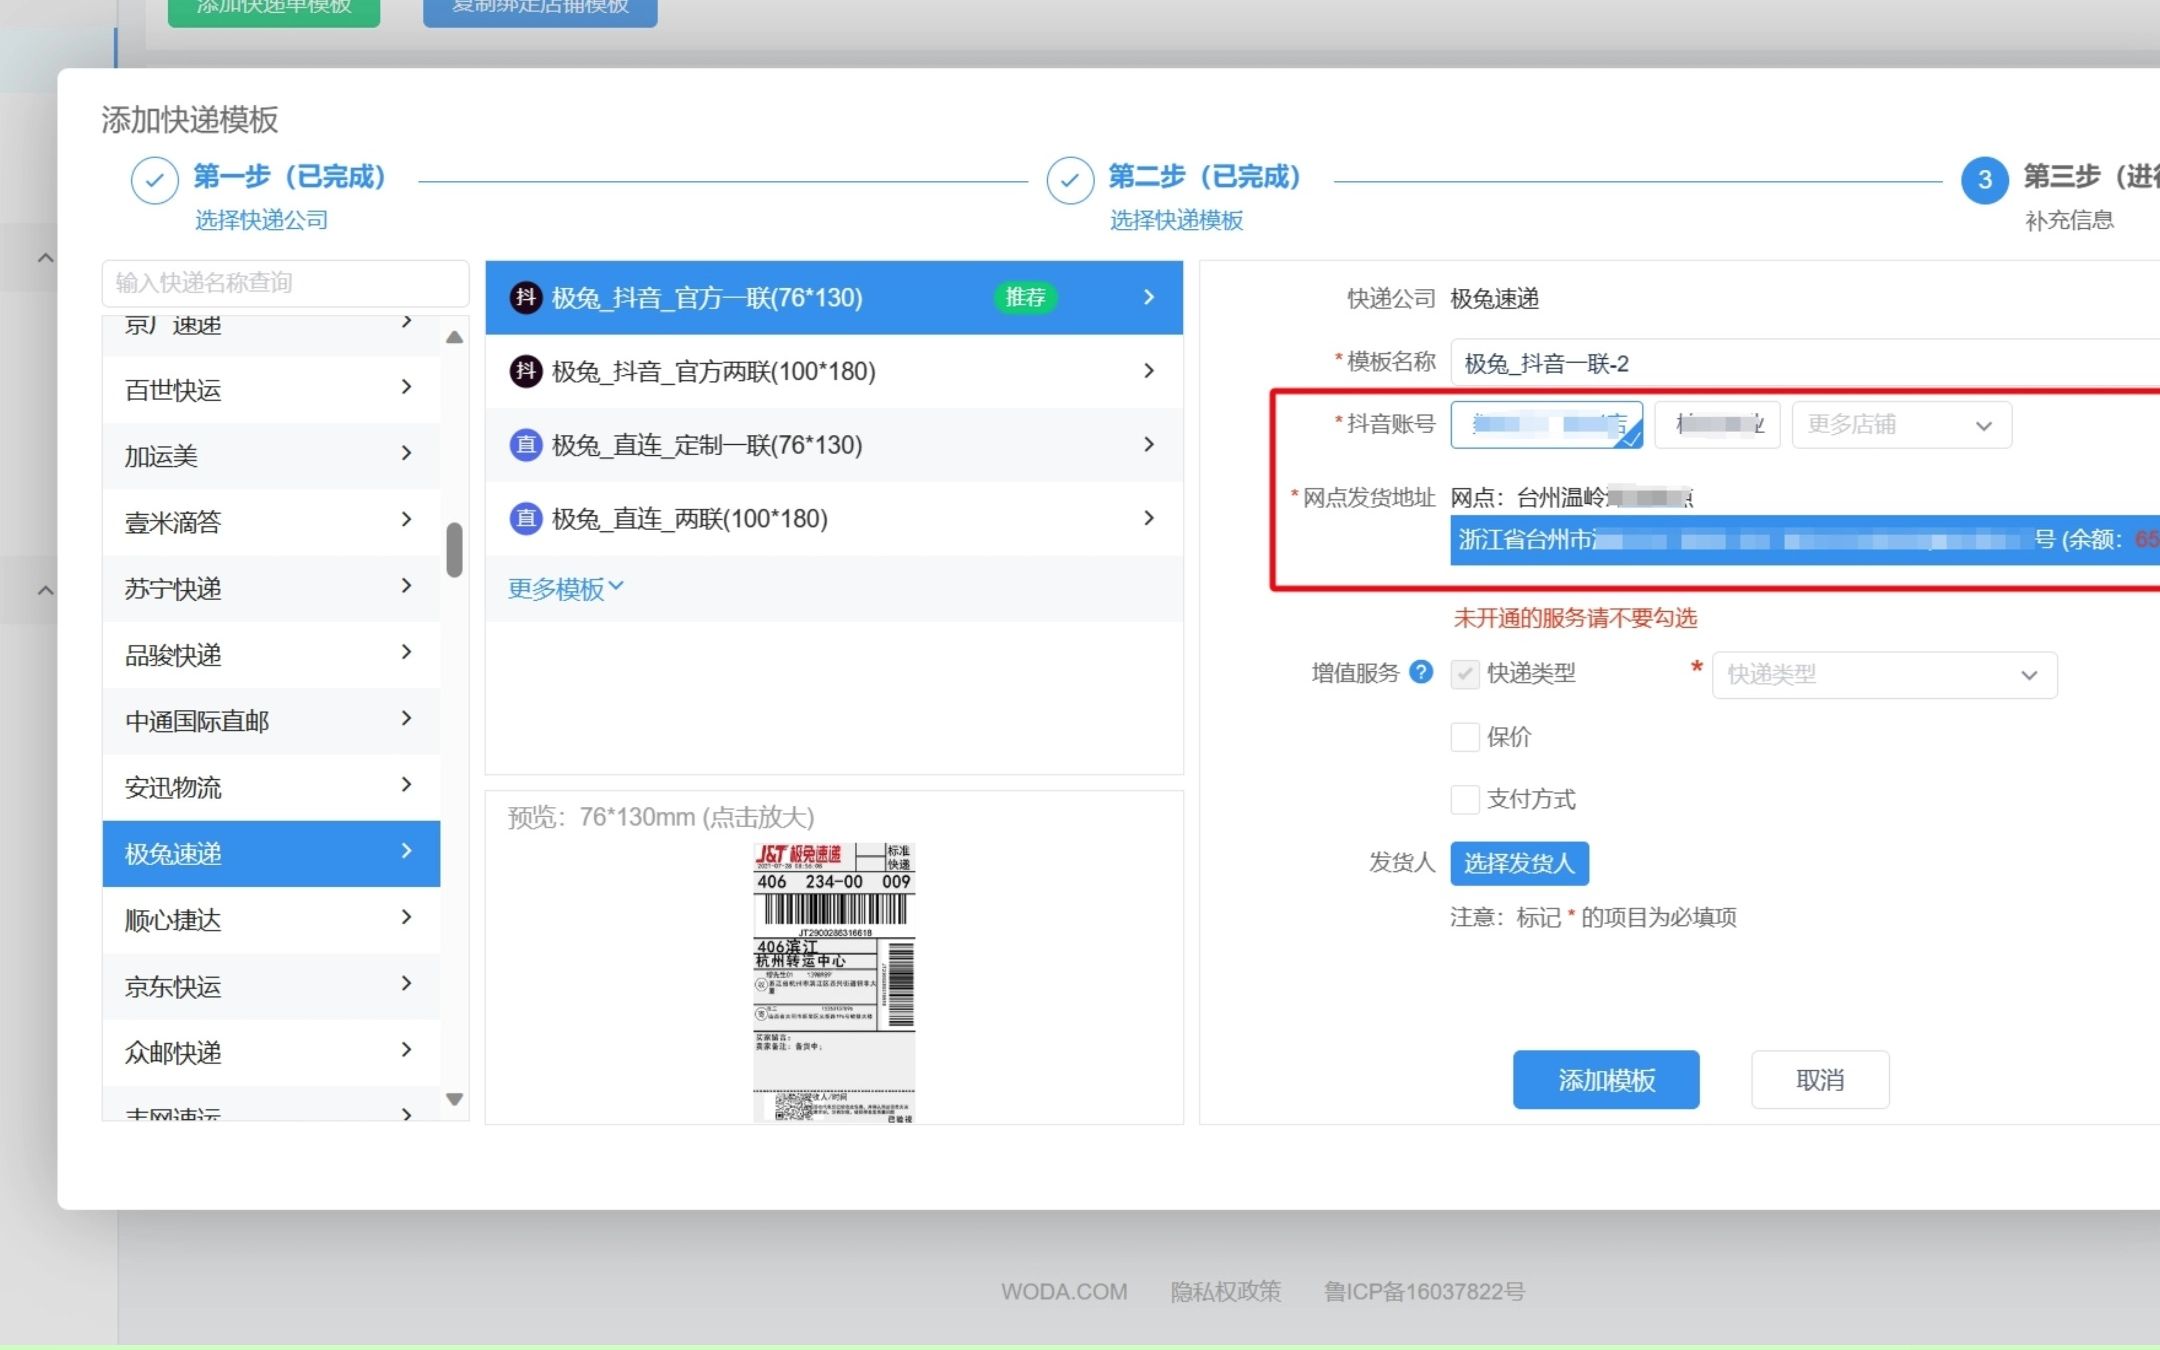Click the 模板名称 input field
Image resolution: width=2160 pixels, height=1350 pixels.
coord(1805,363)
